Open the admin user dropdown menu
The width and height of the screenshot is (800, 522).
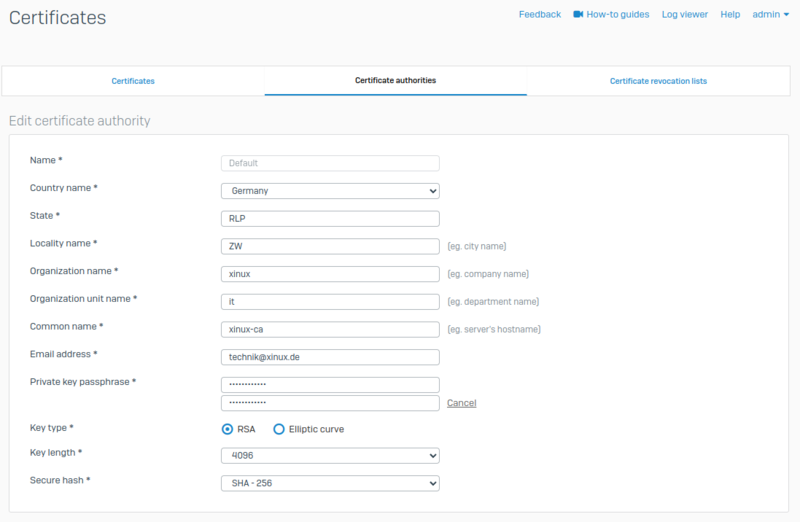click(770, 15)
